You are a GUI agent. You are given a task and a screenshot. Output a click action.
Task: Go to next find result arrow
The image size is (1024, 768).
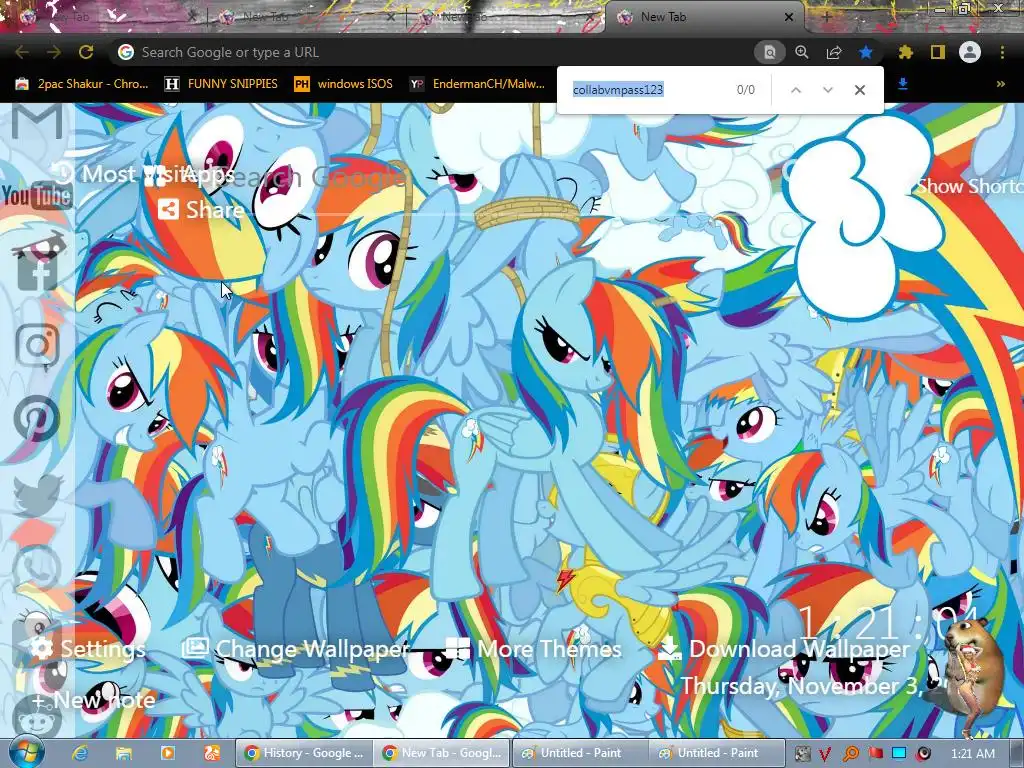827,90
